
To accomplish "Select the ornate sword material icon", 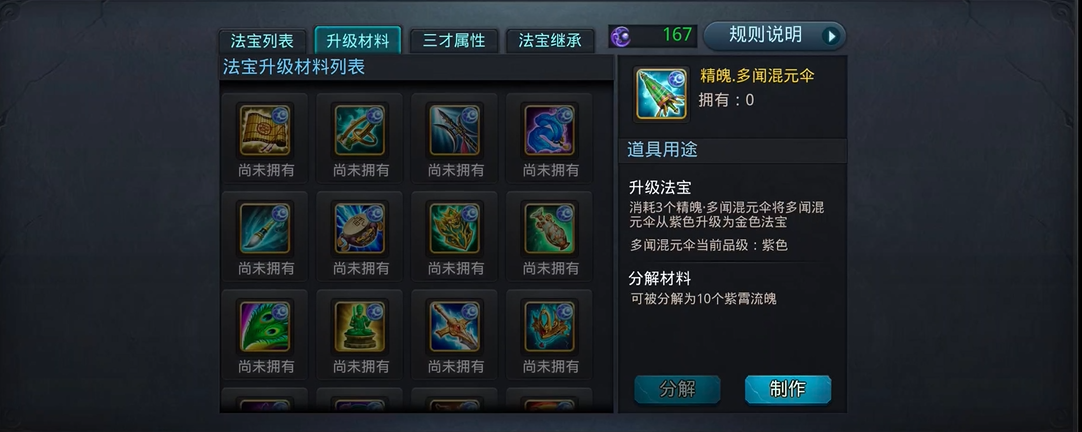I will pos(455,326).
